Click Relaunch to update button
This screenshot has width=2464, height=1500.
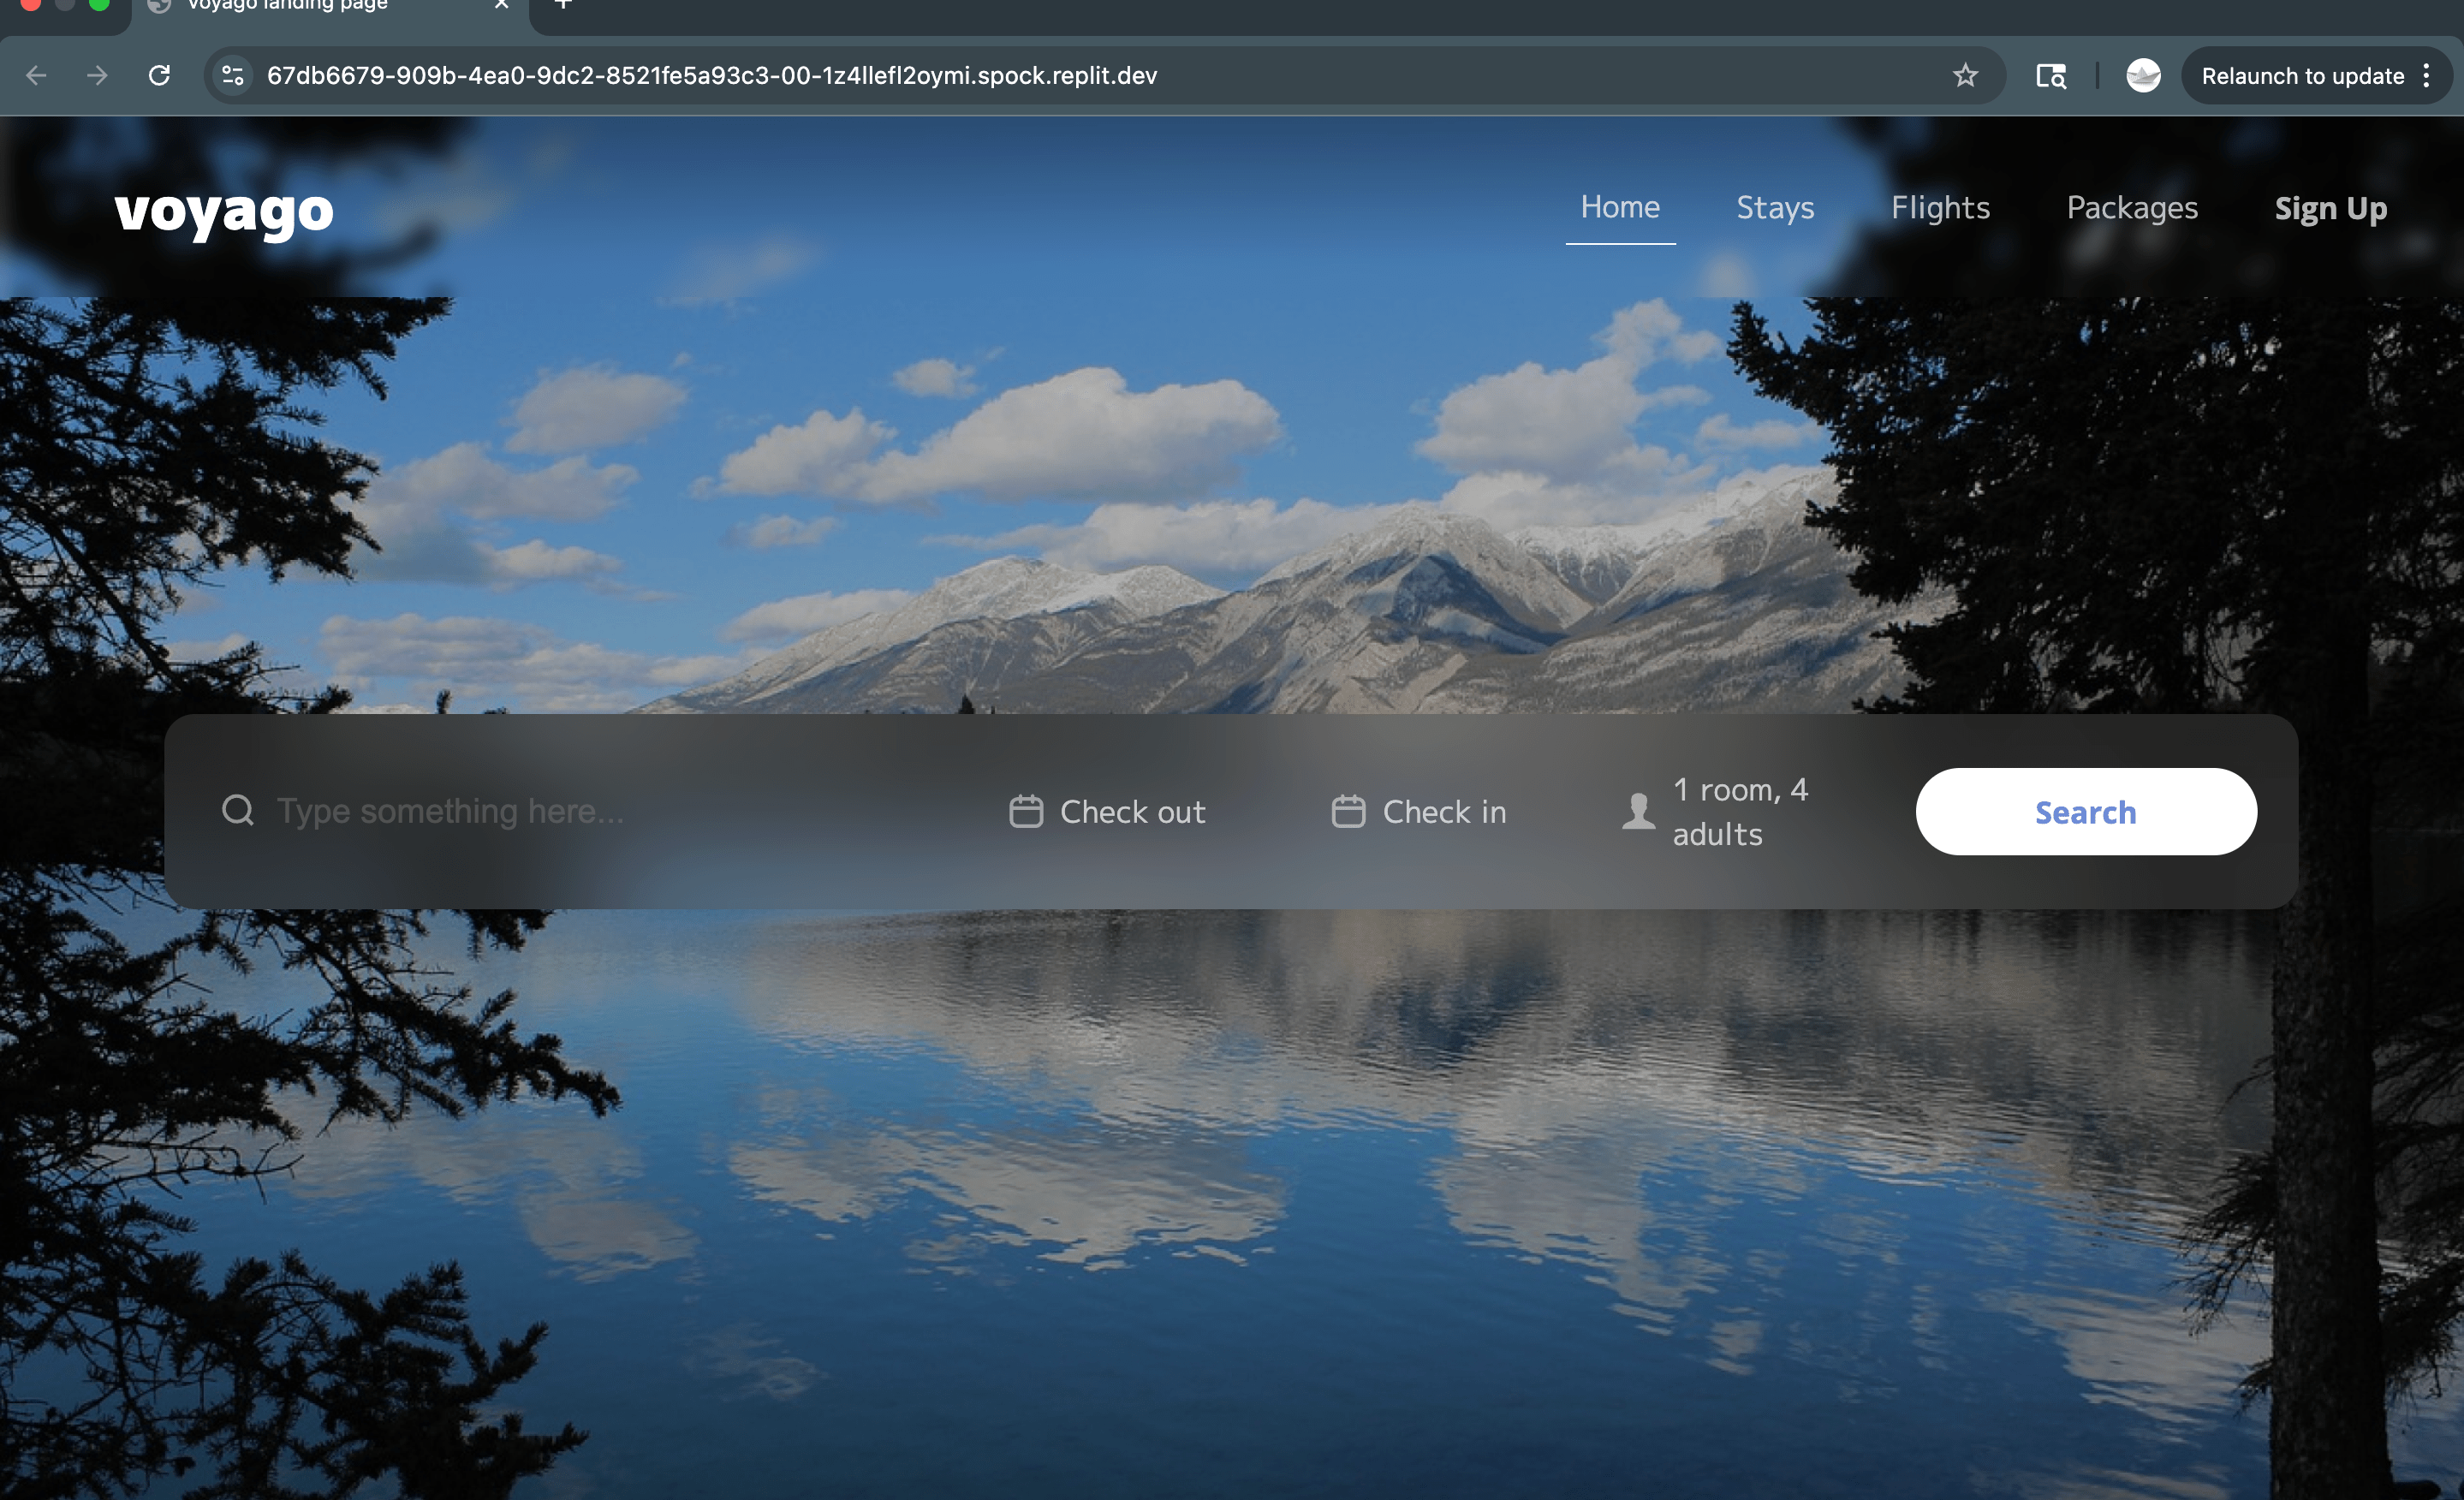point(2302,76)
